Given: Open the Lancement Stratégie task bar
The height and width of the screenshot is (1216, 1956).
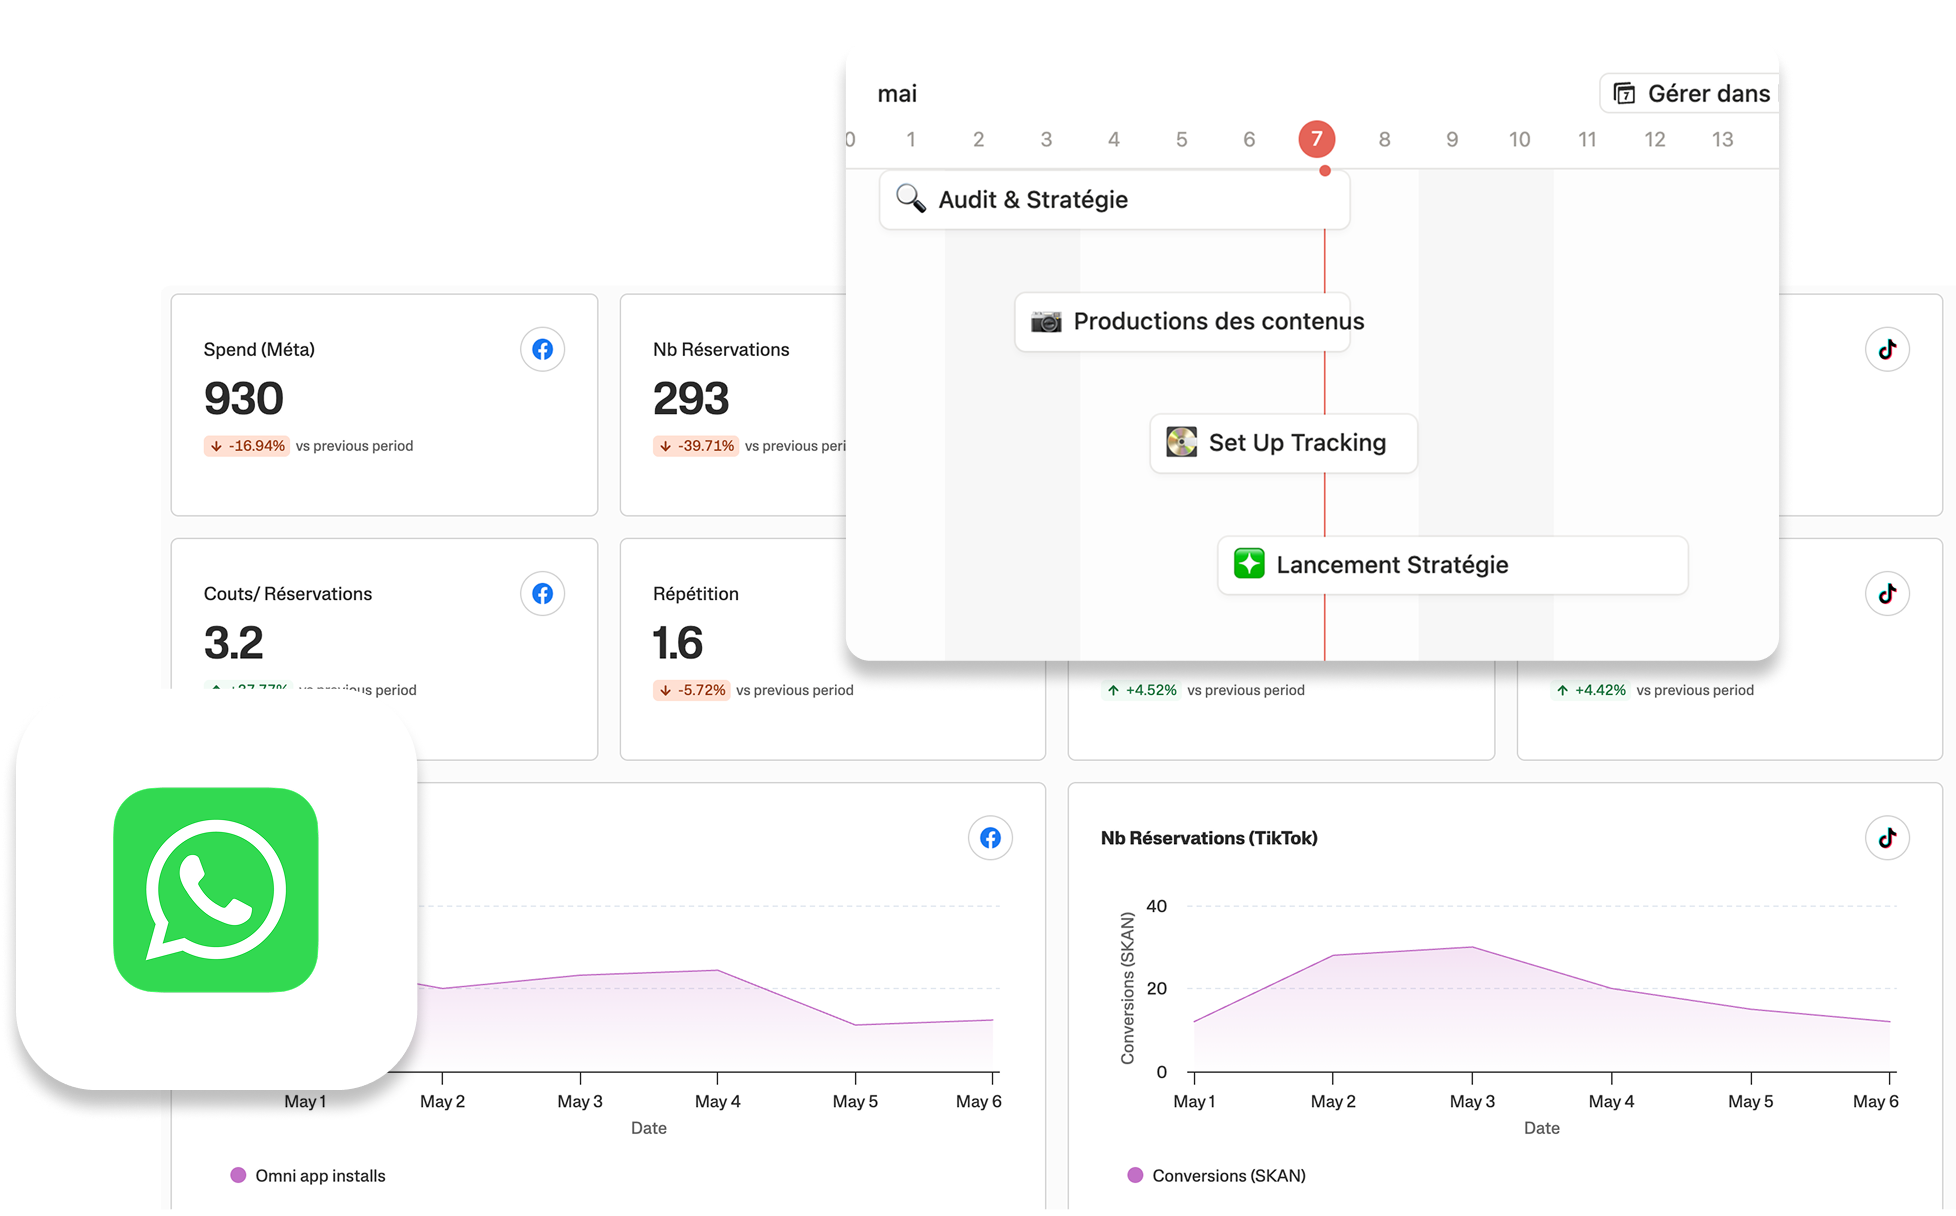Looking at the screenshot, I should 1453,565.
